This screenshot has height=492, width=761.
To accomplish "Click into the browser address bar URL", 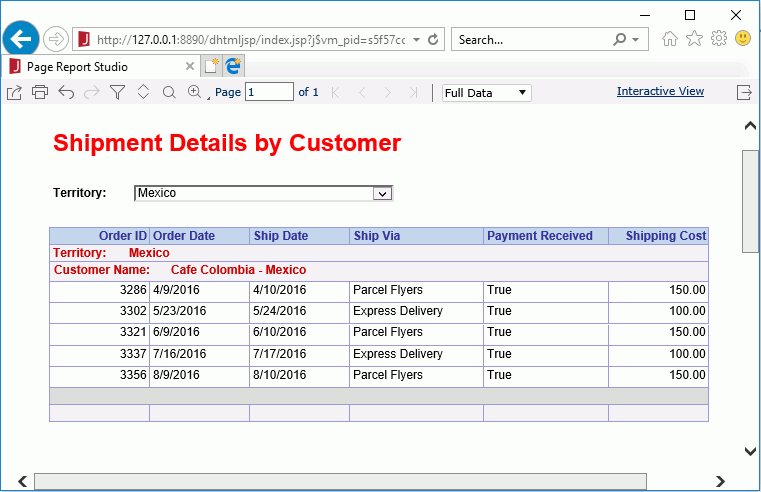I will tap(251, 40).
